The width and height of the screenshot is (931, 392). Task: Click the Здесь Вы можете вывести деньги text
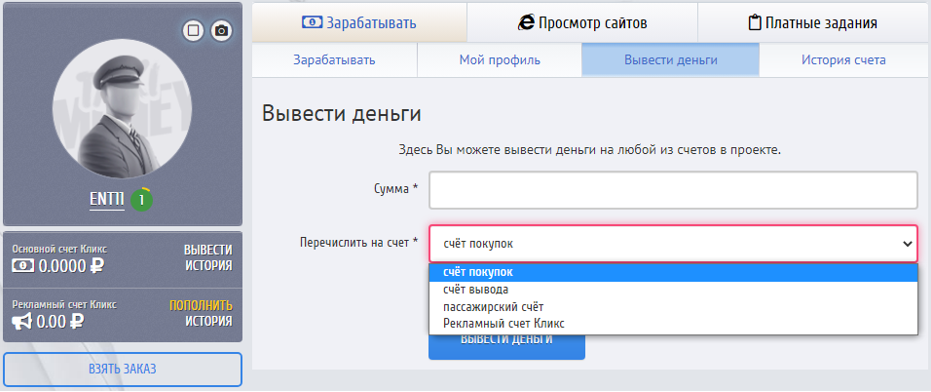click(590, 149)
